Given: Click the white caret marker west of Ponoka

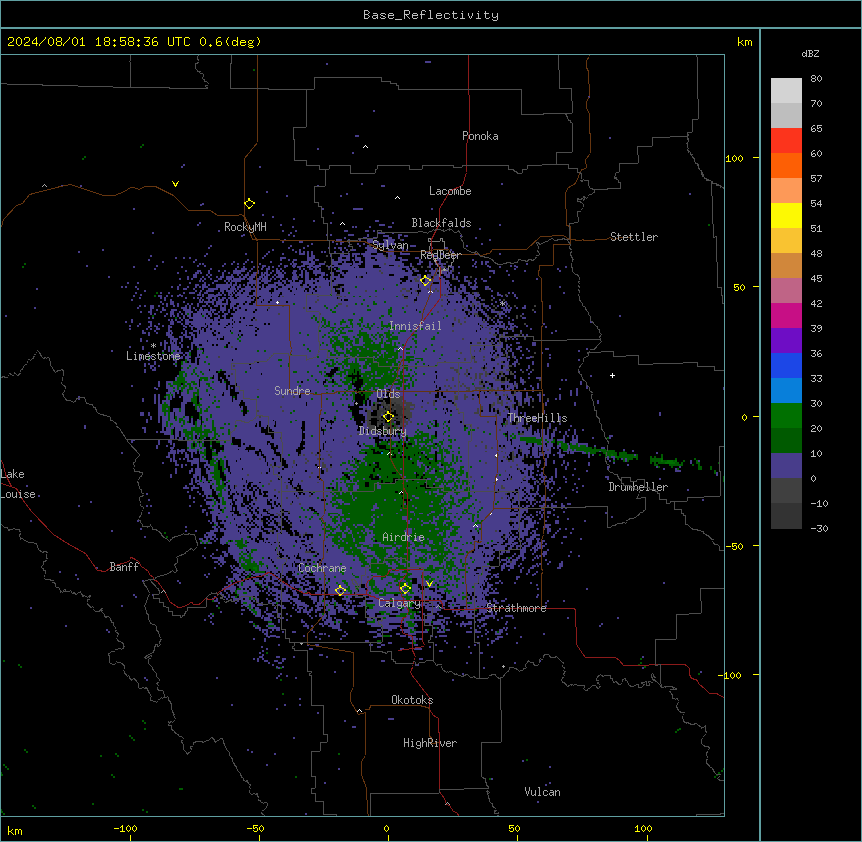Looking at the screenshot, I should click(x=366, y=147).
